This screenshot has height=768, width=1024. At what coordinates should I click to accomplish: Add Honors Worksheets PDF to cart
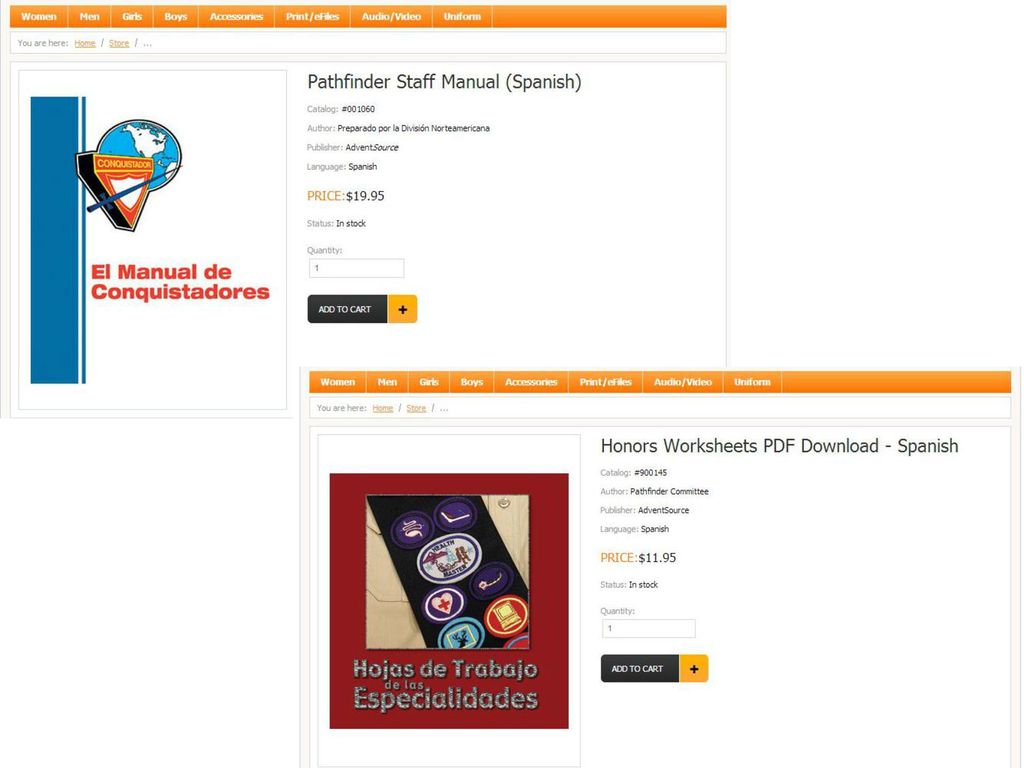(x=640, y=669)
